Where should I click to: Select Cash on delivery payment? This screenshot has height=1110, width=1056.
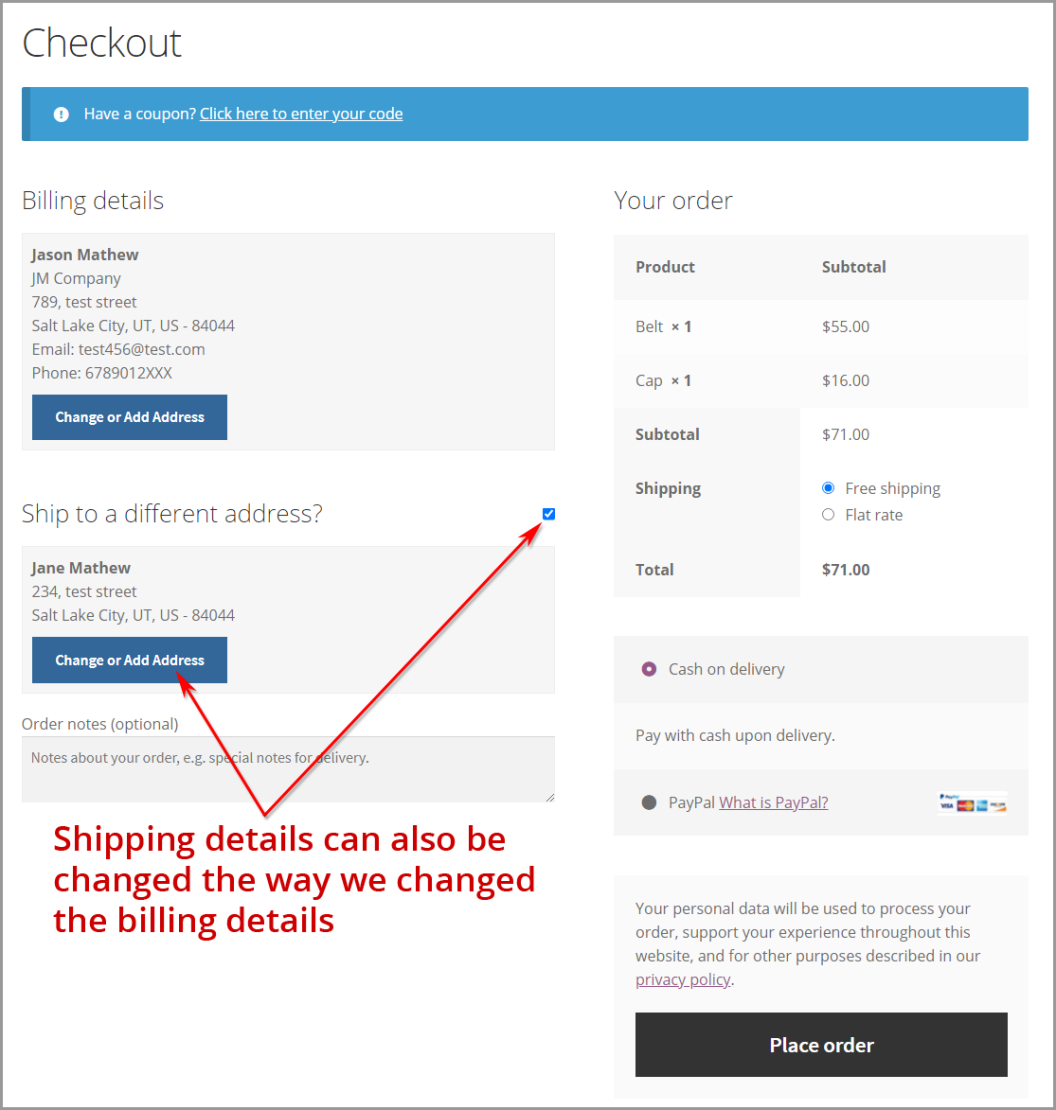tap(649, 669)
